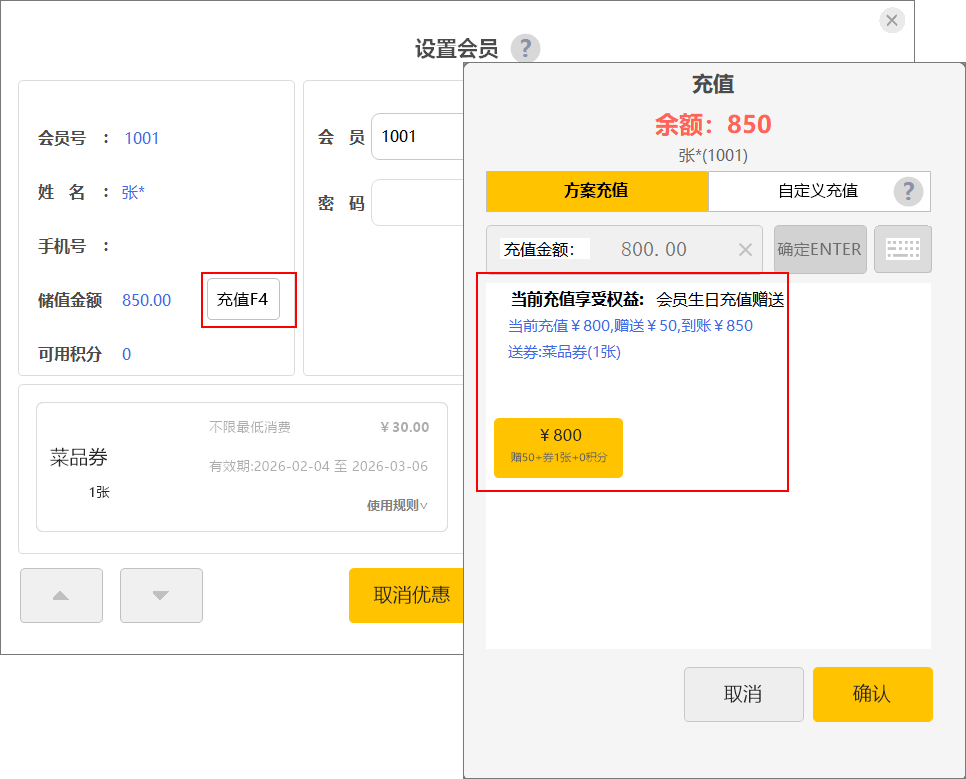Choose the ¥800 recharge plan tile
This screenshot has height=779, width=966.
coord(558,447)
